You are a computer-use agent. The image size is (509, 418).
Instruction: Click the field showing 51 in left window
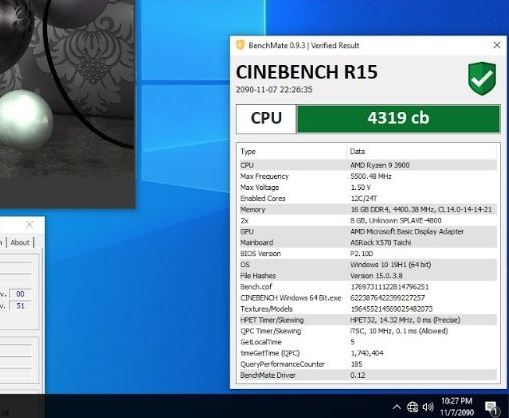pos(20,306)
